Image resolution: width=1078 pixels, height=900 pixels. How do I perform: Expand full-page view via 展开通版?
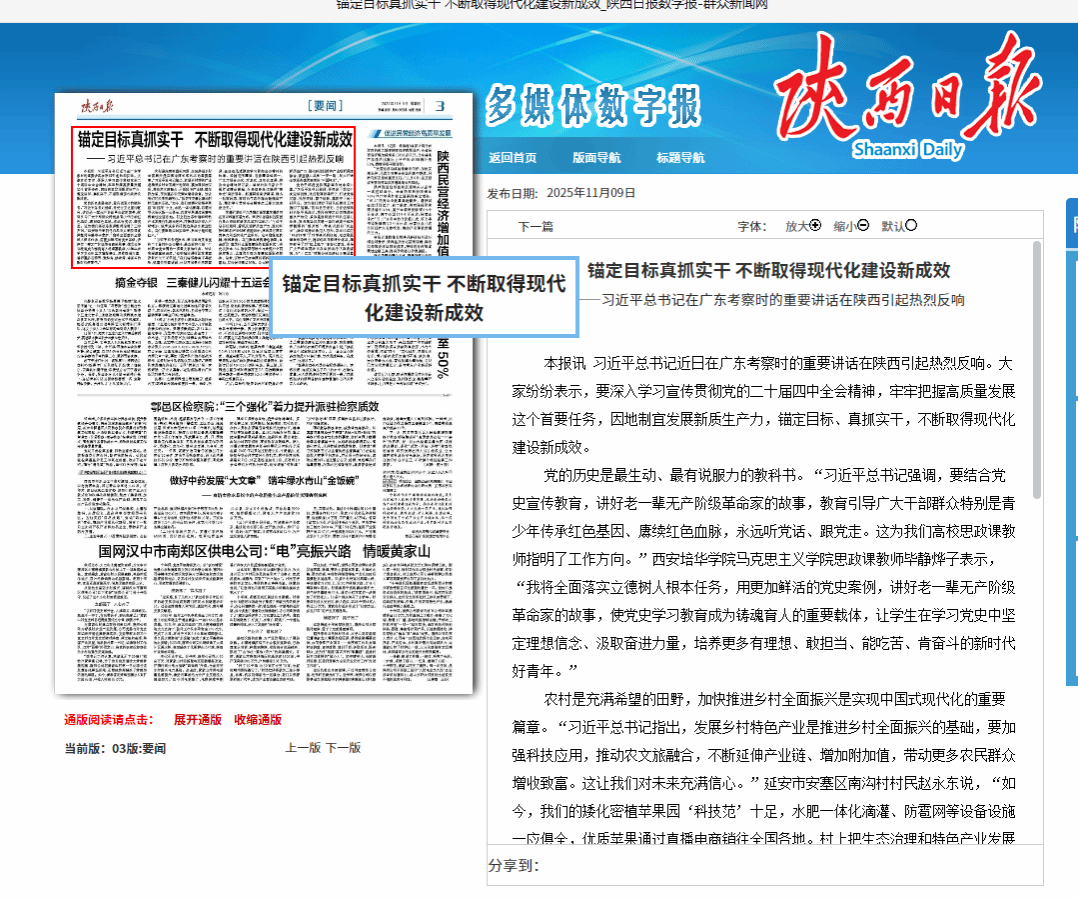coord(197,719)
